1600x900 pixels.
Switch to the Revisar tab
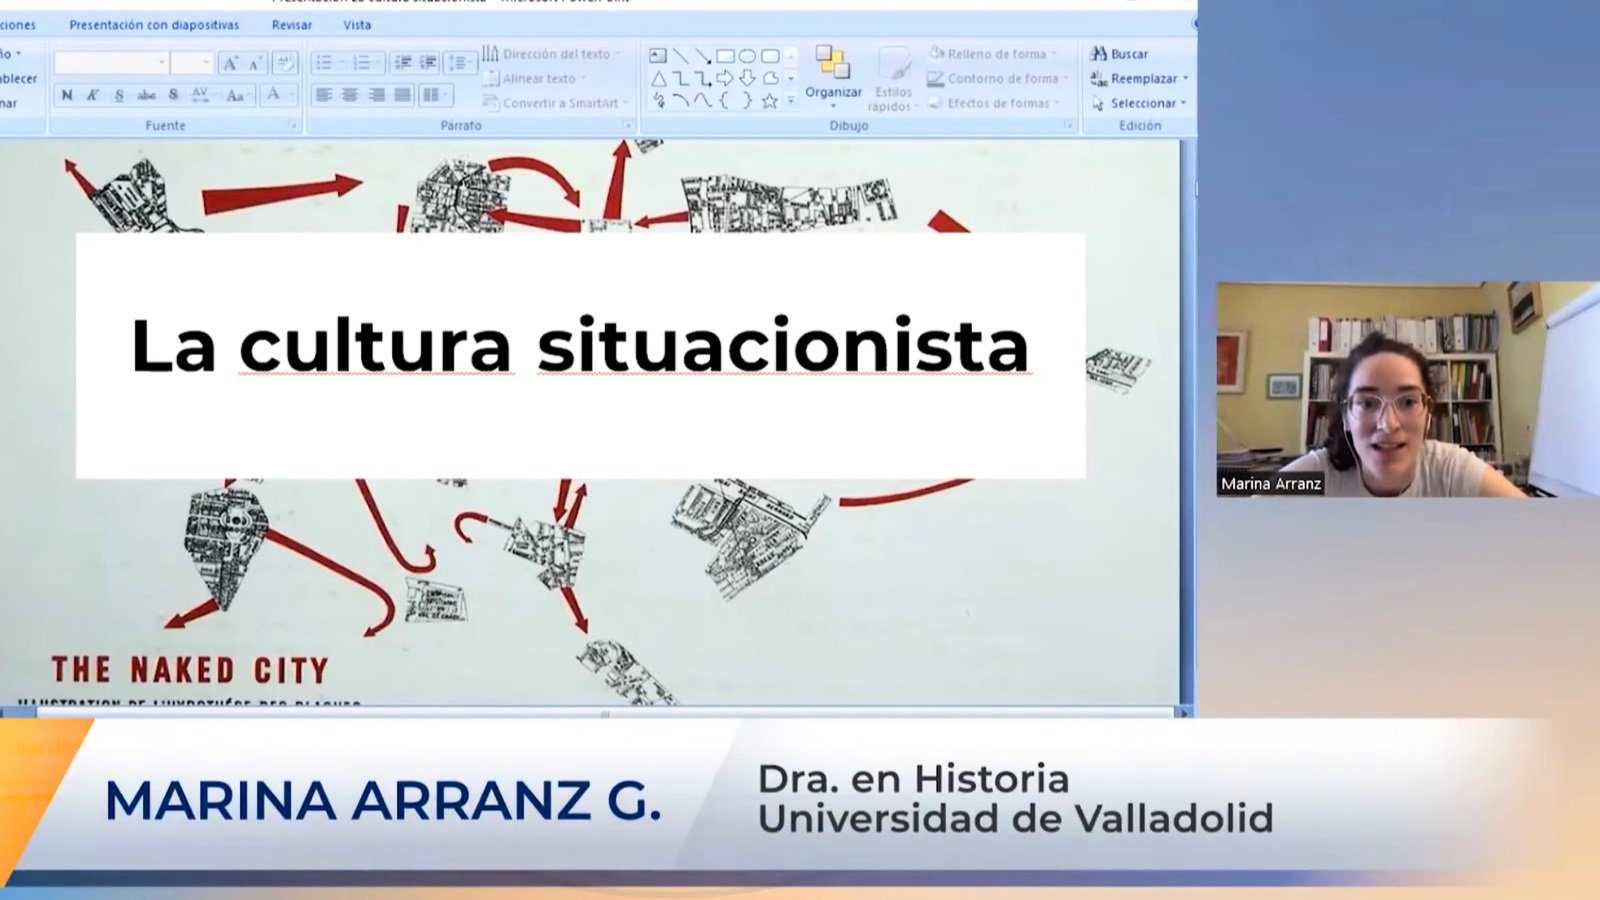point(292,25)
